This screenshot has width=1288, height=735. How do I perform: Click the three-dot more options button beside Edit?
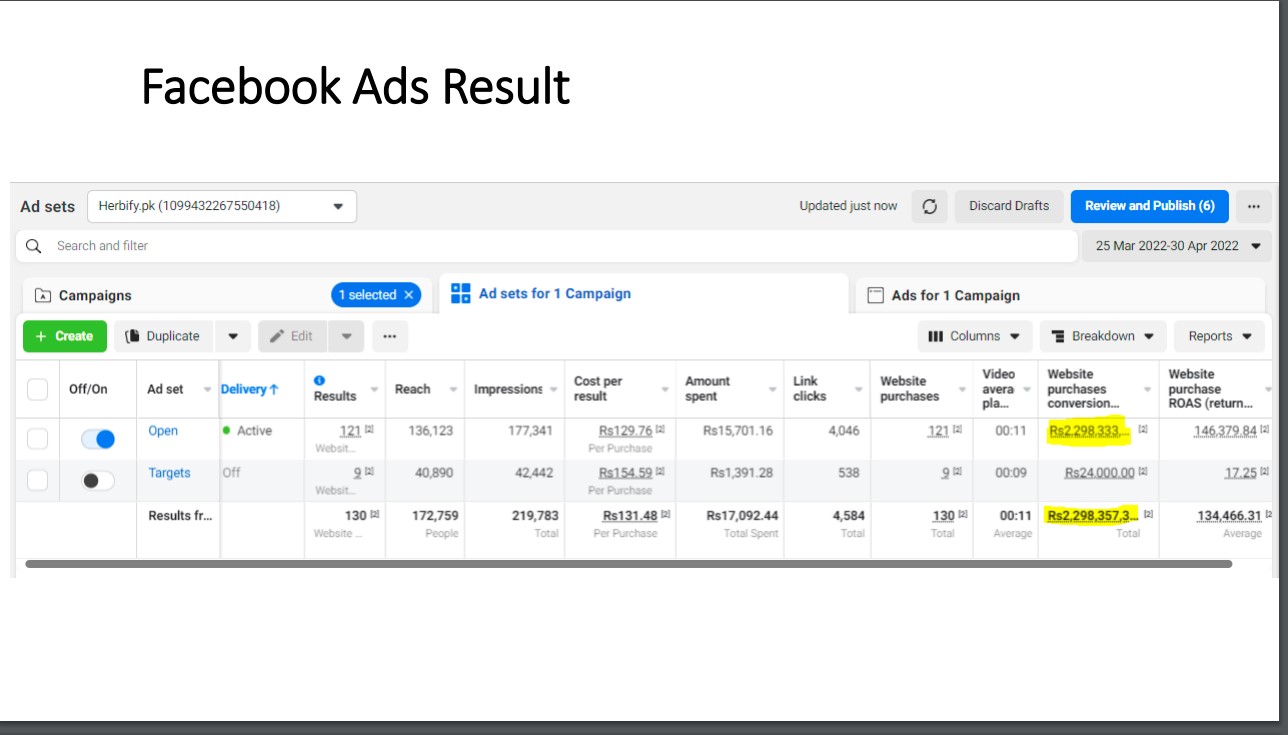click(390, 336)
